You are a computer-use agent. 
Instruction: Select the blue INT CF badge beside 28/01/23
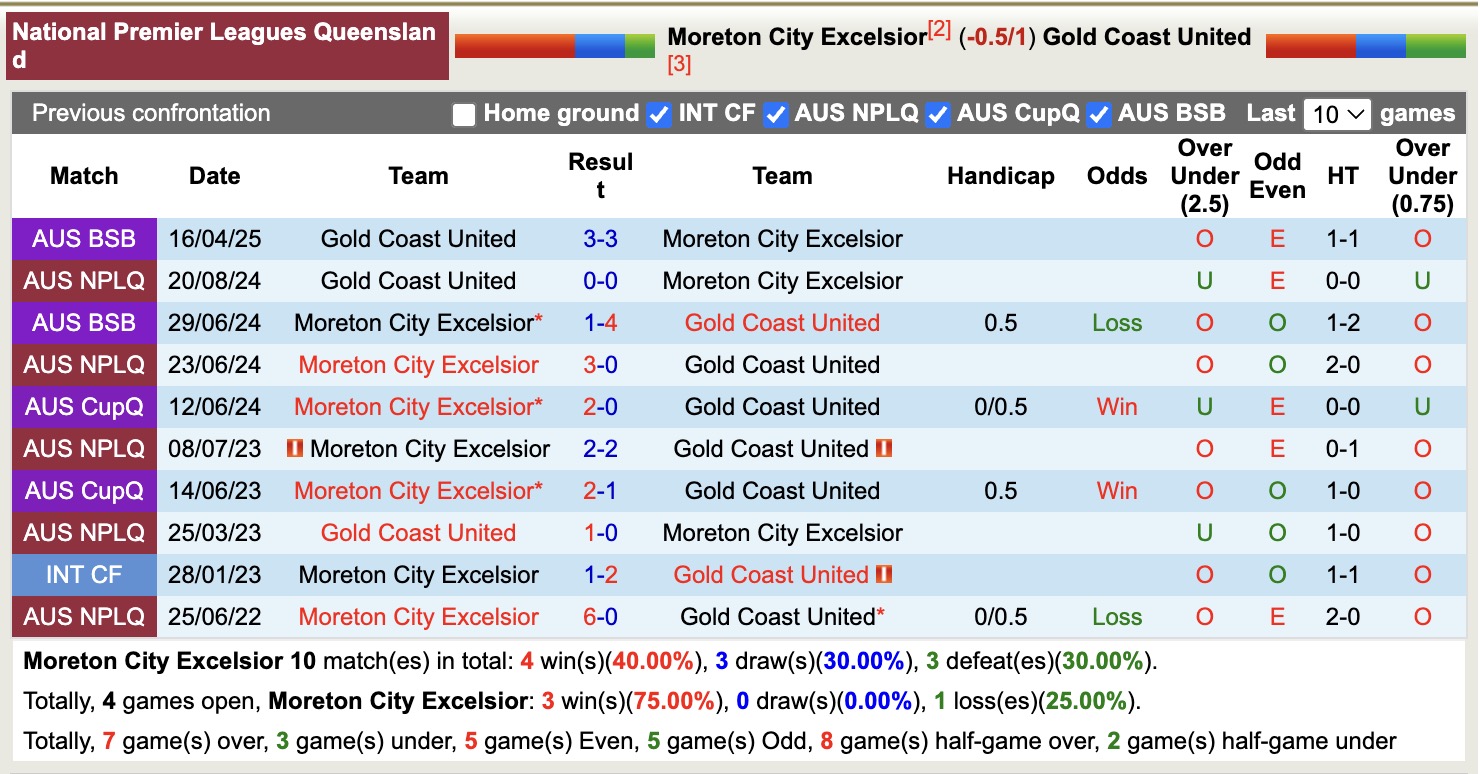[x=84, y=575]
